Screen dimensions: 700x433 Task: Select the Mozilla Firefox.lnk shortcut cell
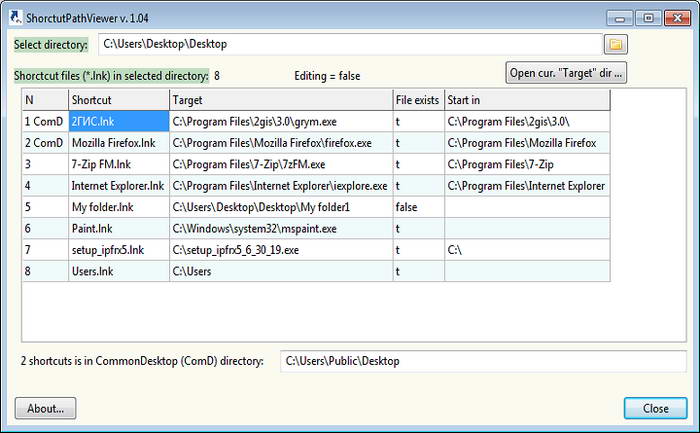point(119,143)
